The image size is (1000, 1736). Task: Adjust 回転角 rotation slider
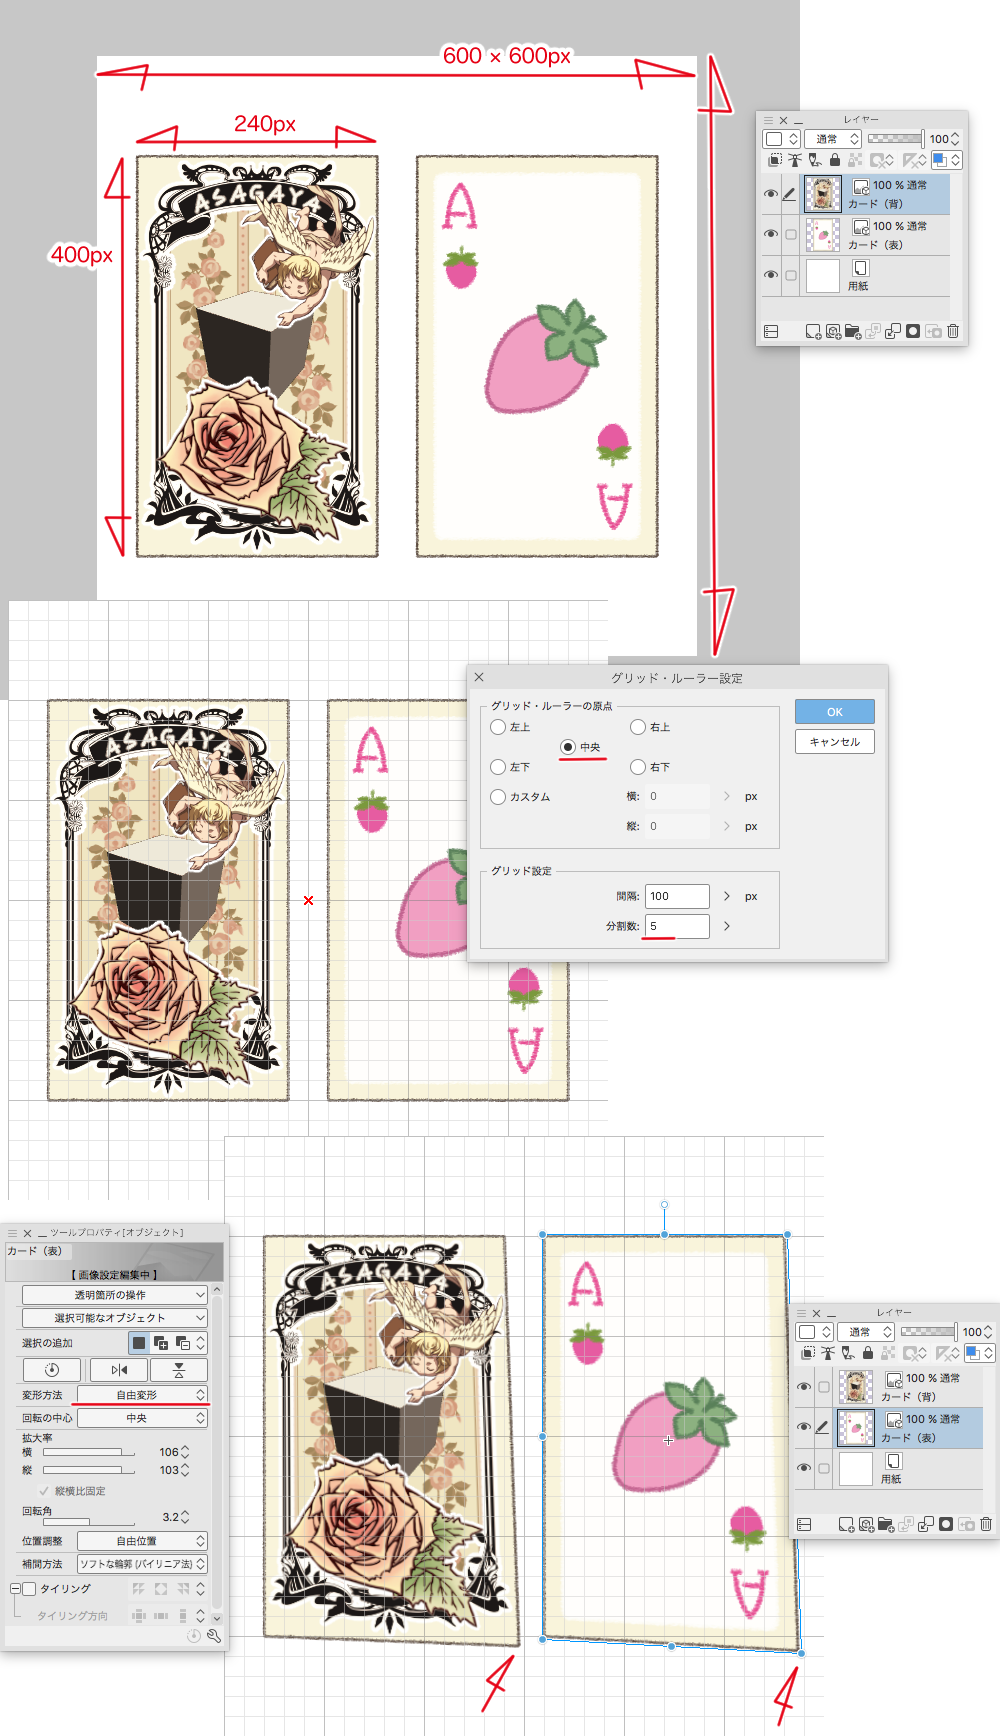(88, 1522)
